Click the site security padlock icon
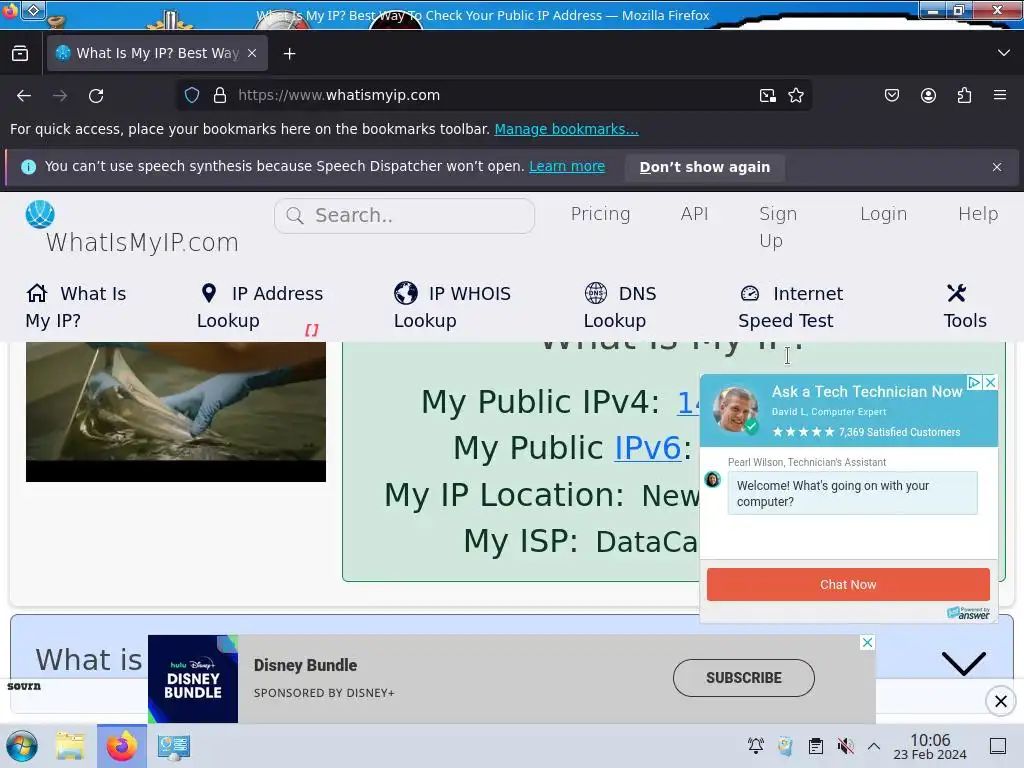 pos(220,95)
